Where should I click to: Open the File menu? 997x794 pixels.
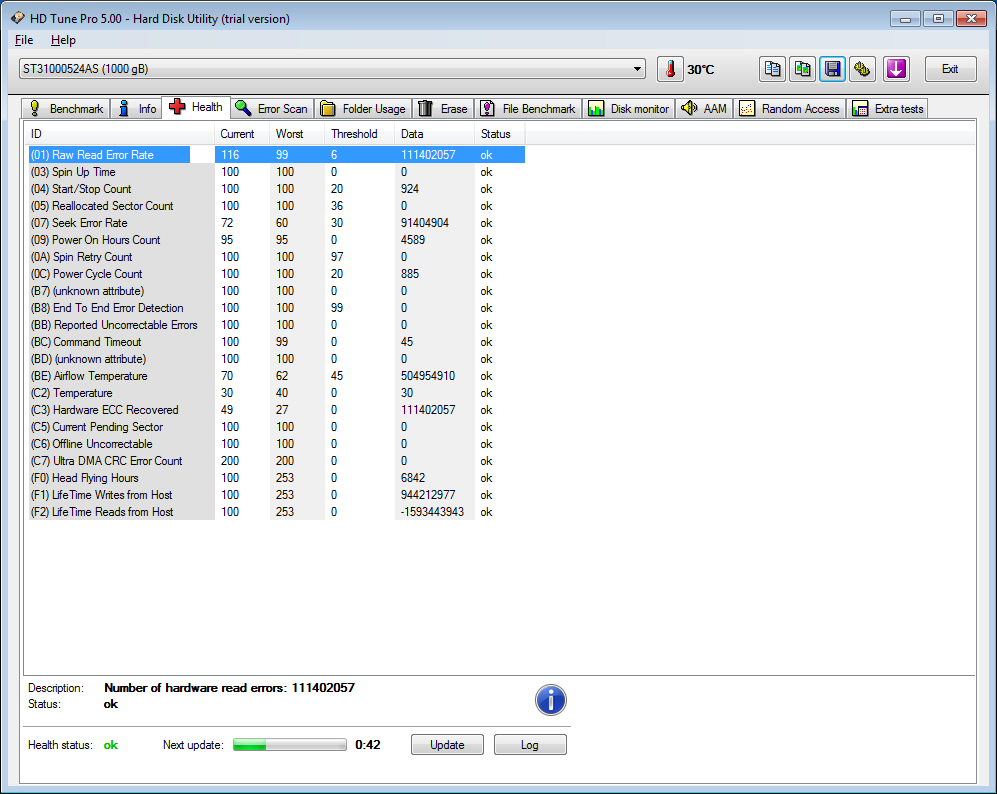pos(24,40)
